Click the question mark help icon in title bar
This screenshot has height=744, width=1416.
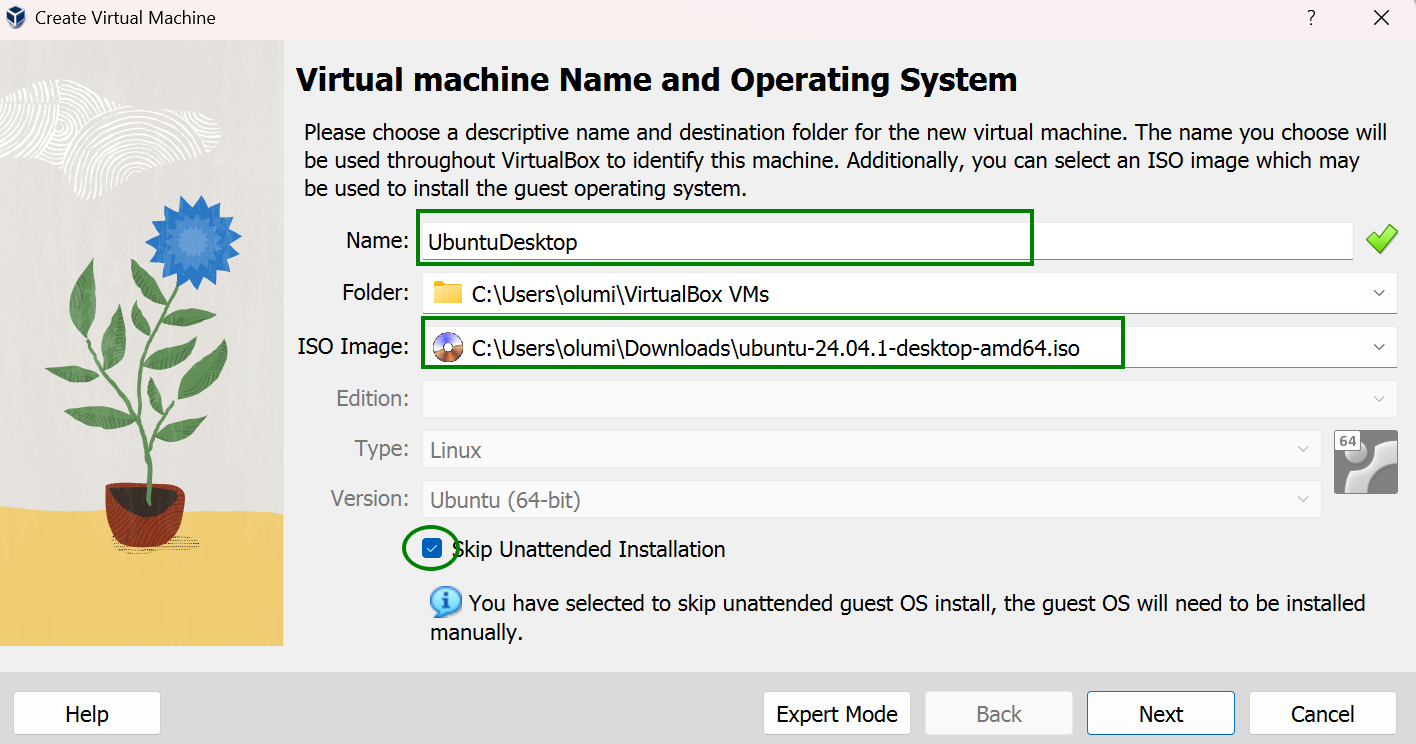pos(1311,18)
